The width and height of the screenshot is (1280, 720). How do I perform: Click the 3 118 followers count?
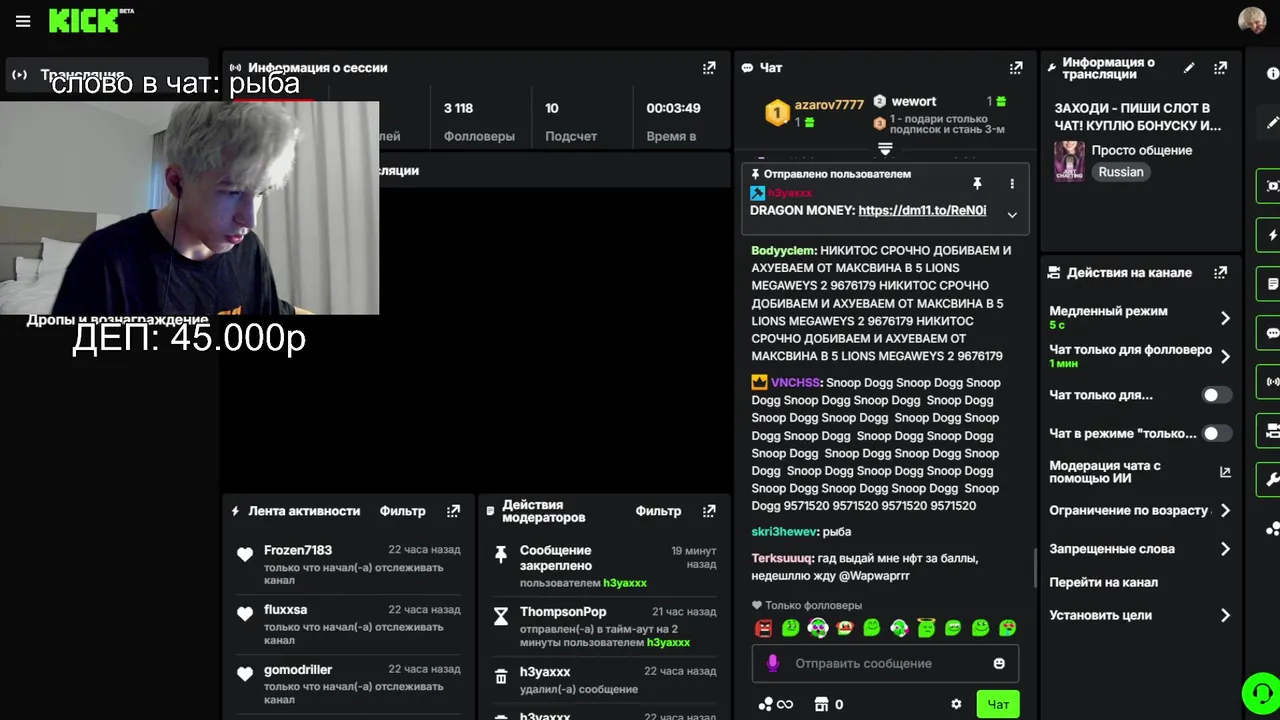[x=458, y=108]
